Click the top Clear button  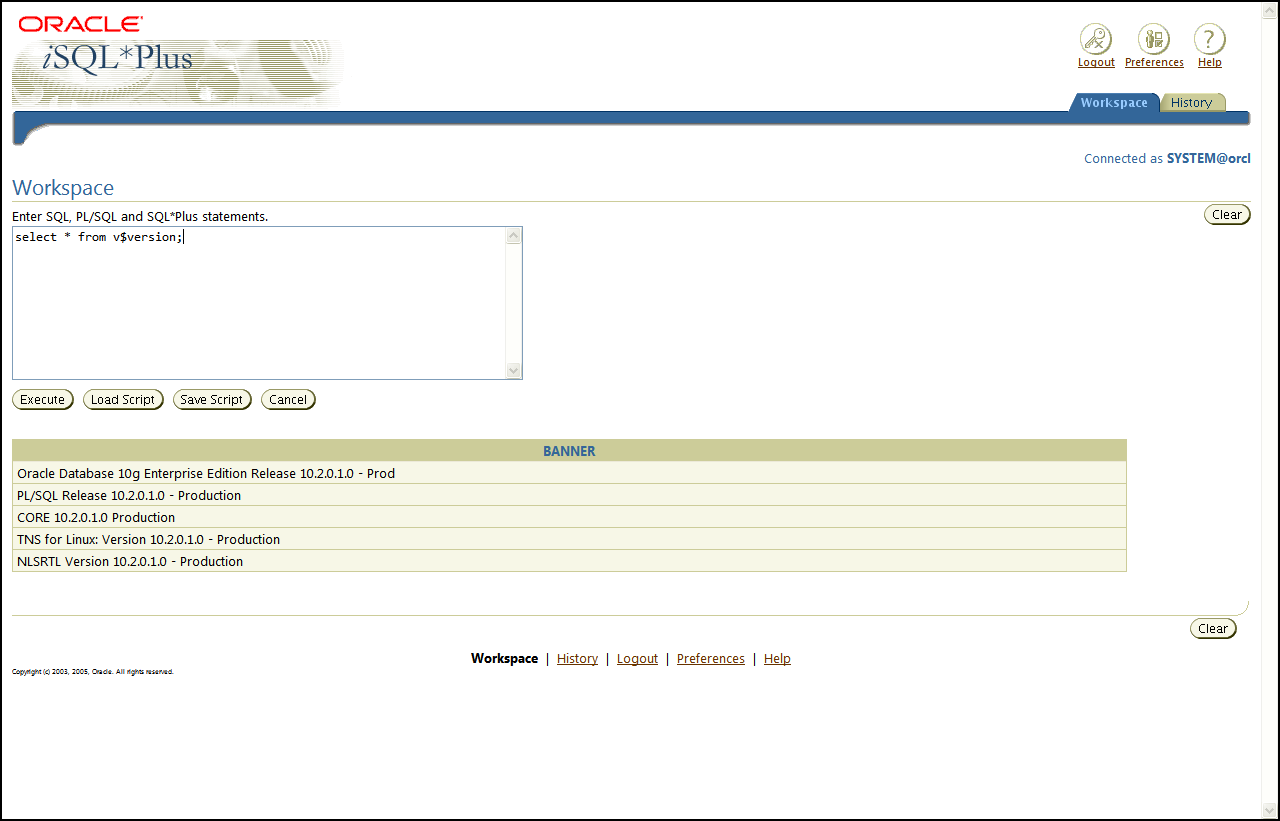(1227, 215)
